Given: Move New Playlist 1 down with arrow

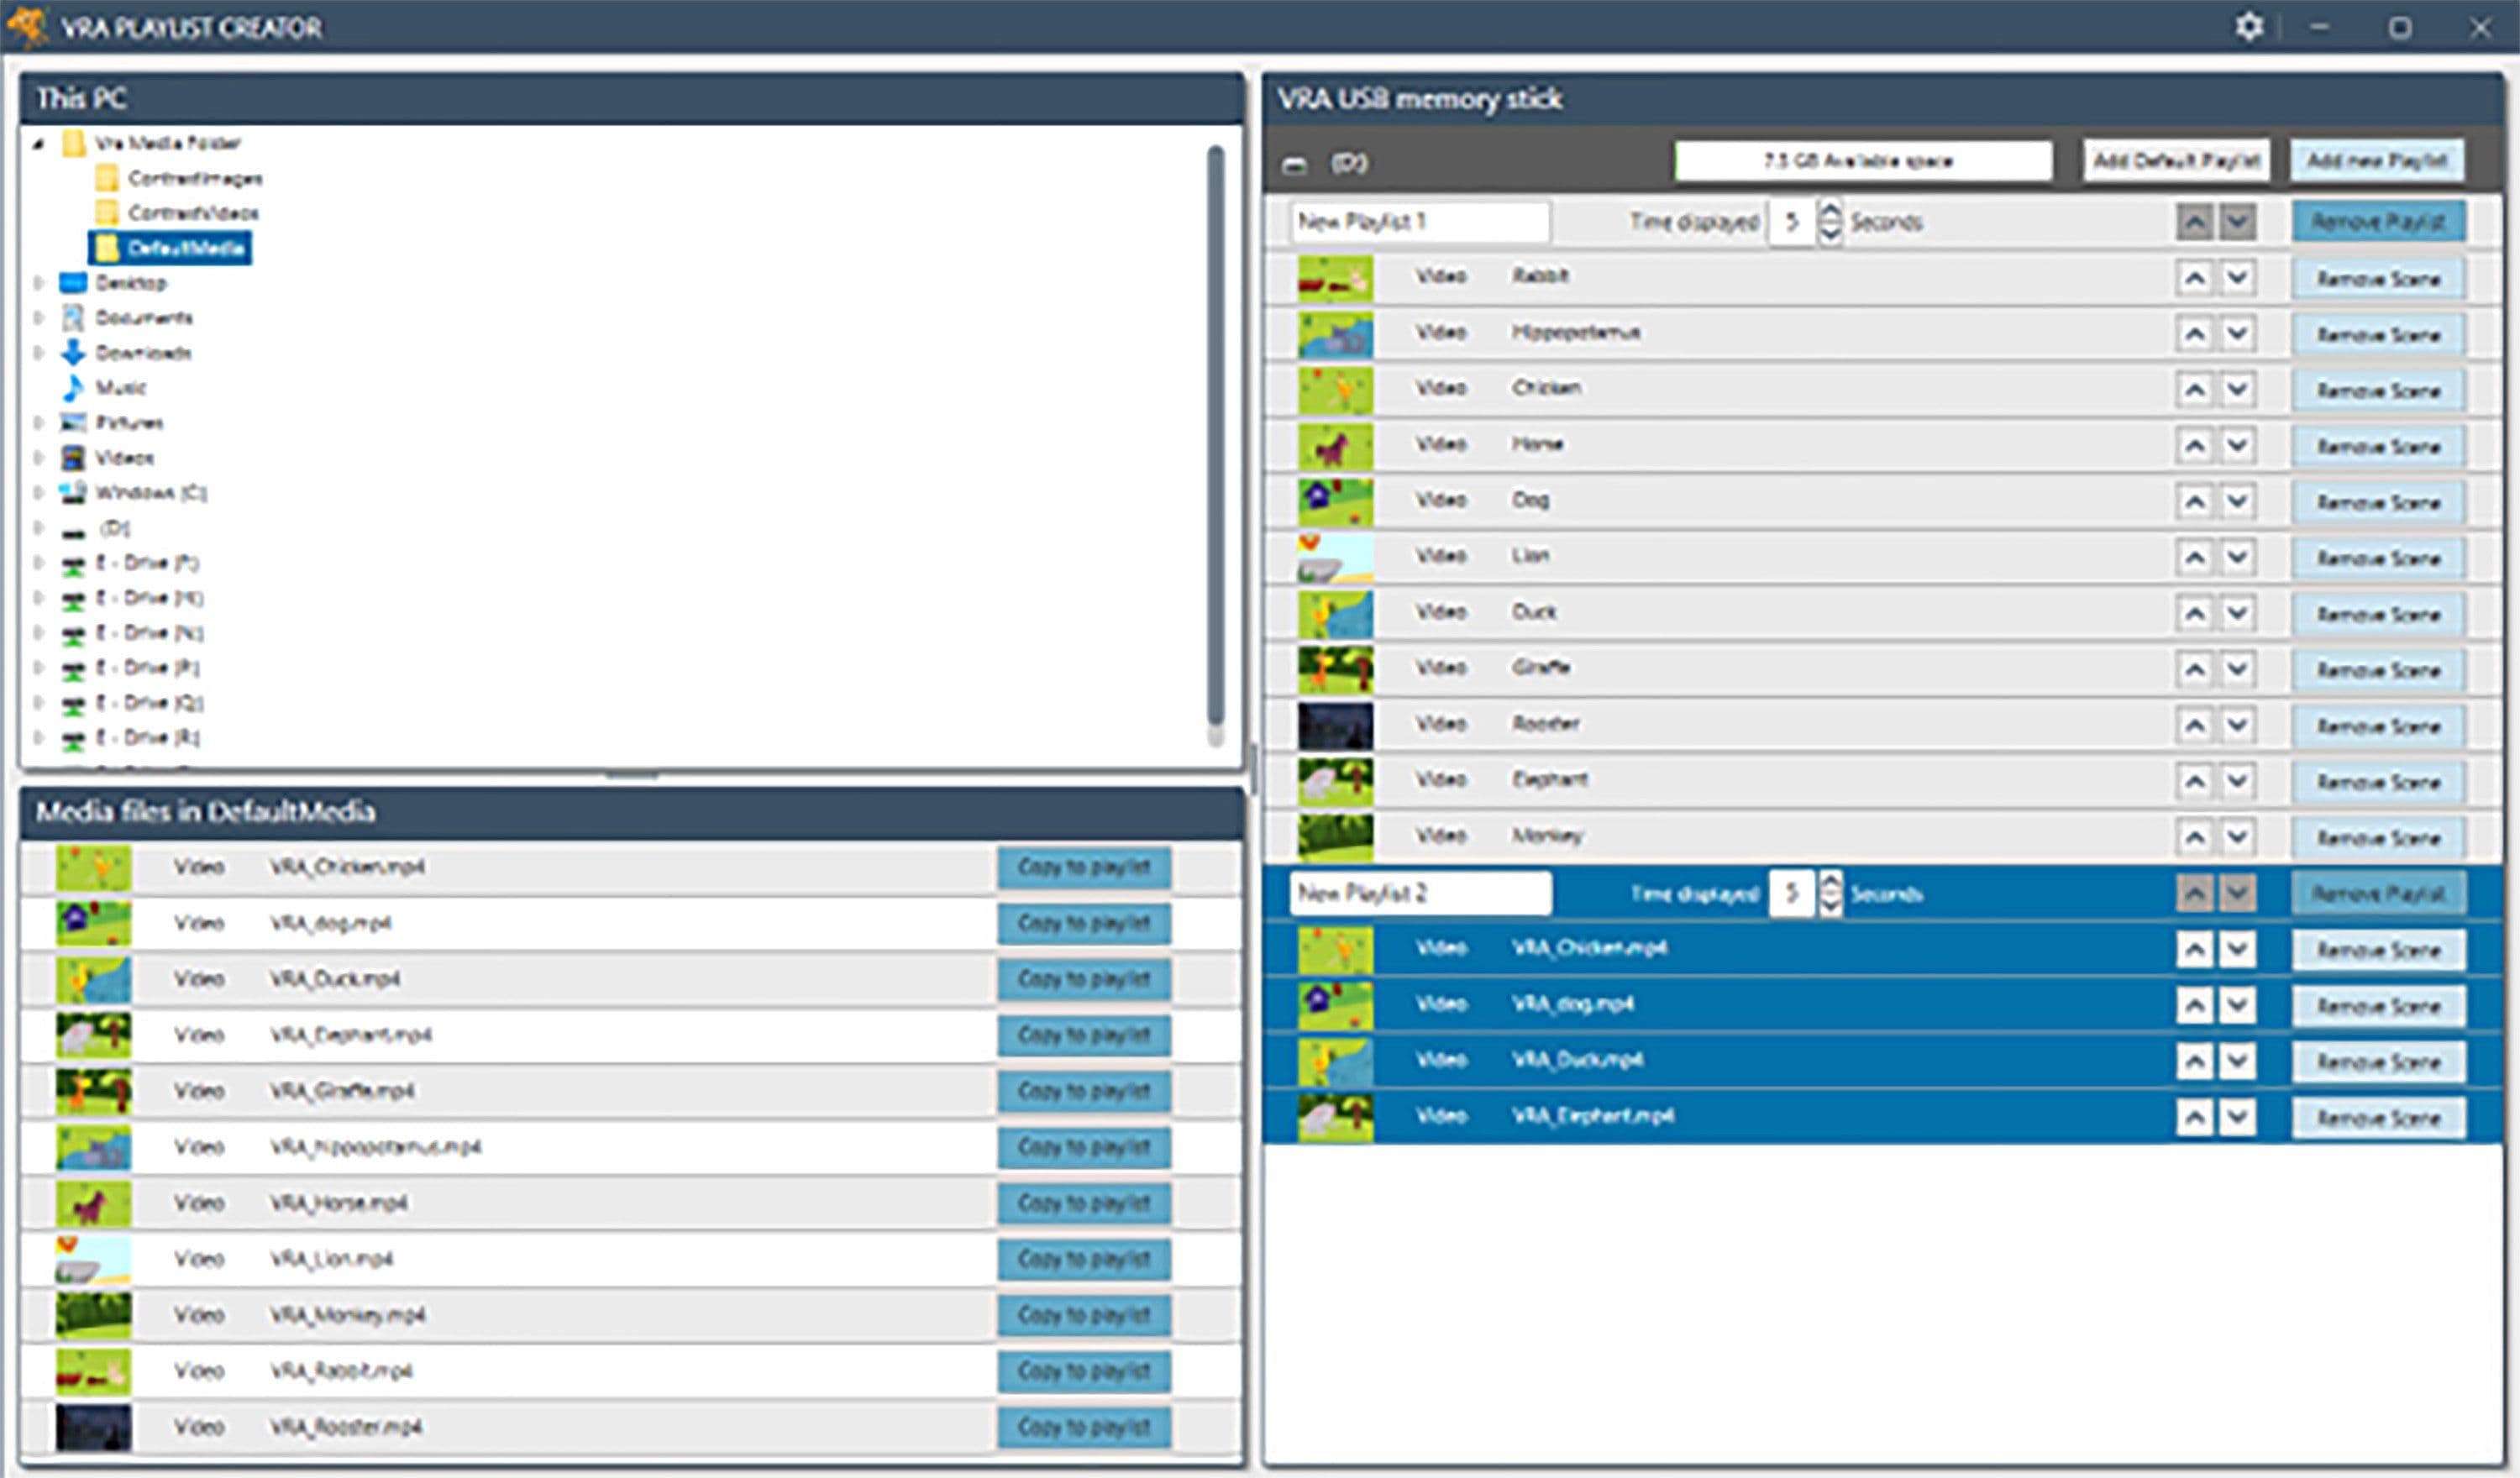Looking at the screenshot, I should point(2238,222).
